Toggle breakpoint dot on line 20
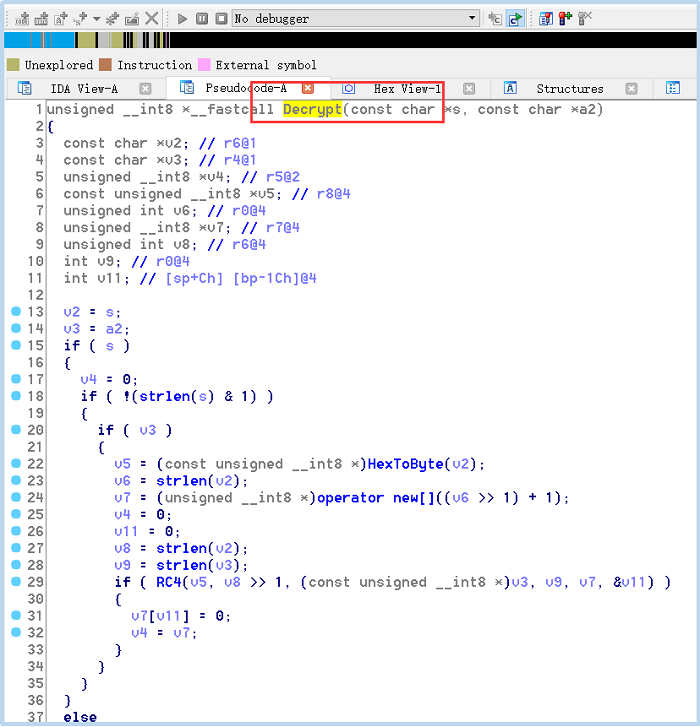This screenshot has height=727, width=700. point(16,429)
